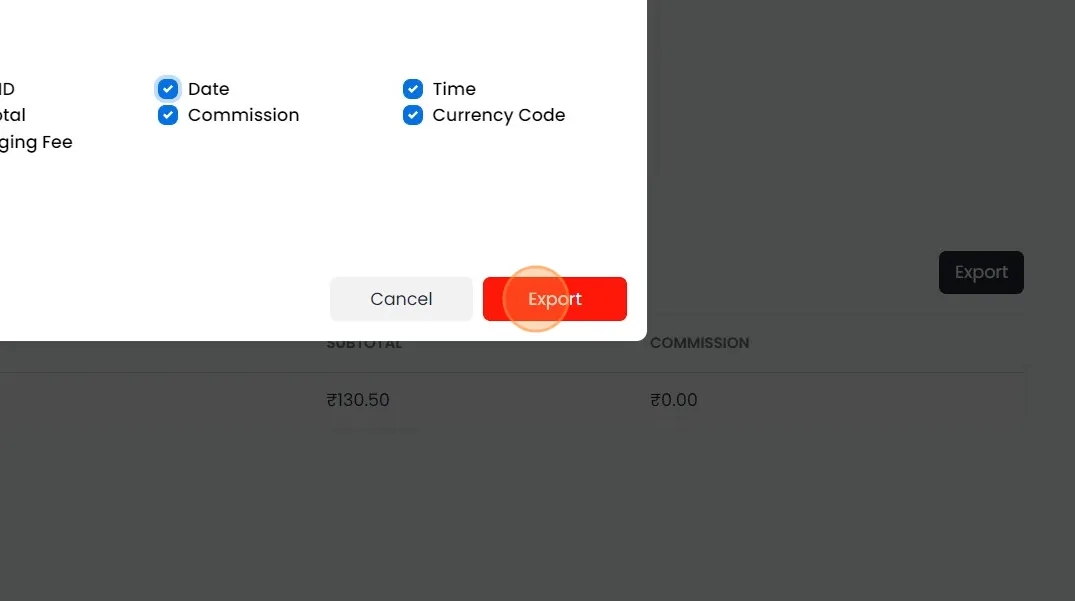Click the "Time" label text
The width and height of the screenshot is (1075, 601).
click(454, 89)
